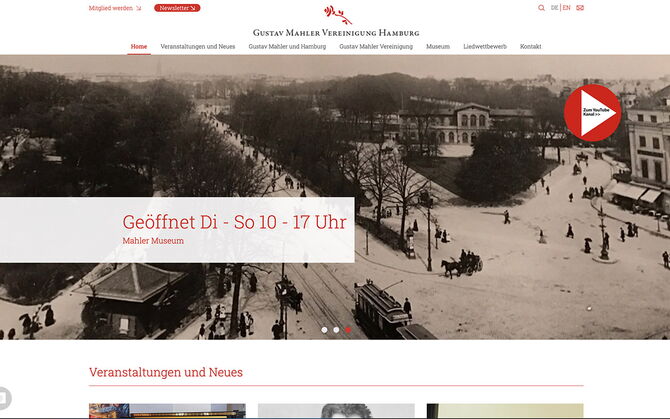Open the first news thumbnail card
The image size is (670, 419).
tap(167, 411)
